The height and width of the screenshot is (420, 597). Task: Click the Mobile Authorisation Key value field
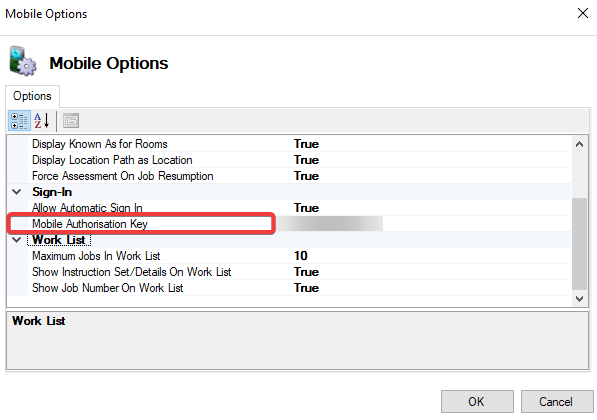click(x=430, y=224)
